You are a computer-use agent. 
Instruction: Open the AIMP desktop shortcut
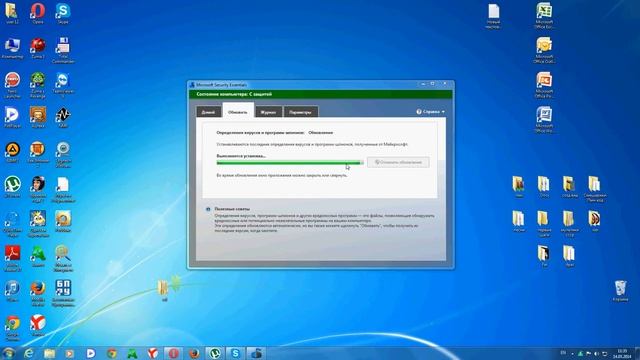pyautogui.click(x=12, y=152)
